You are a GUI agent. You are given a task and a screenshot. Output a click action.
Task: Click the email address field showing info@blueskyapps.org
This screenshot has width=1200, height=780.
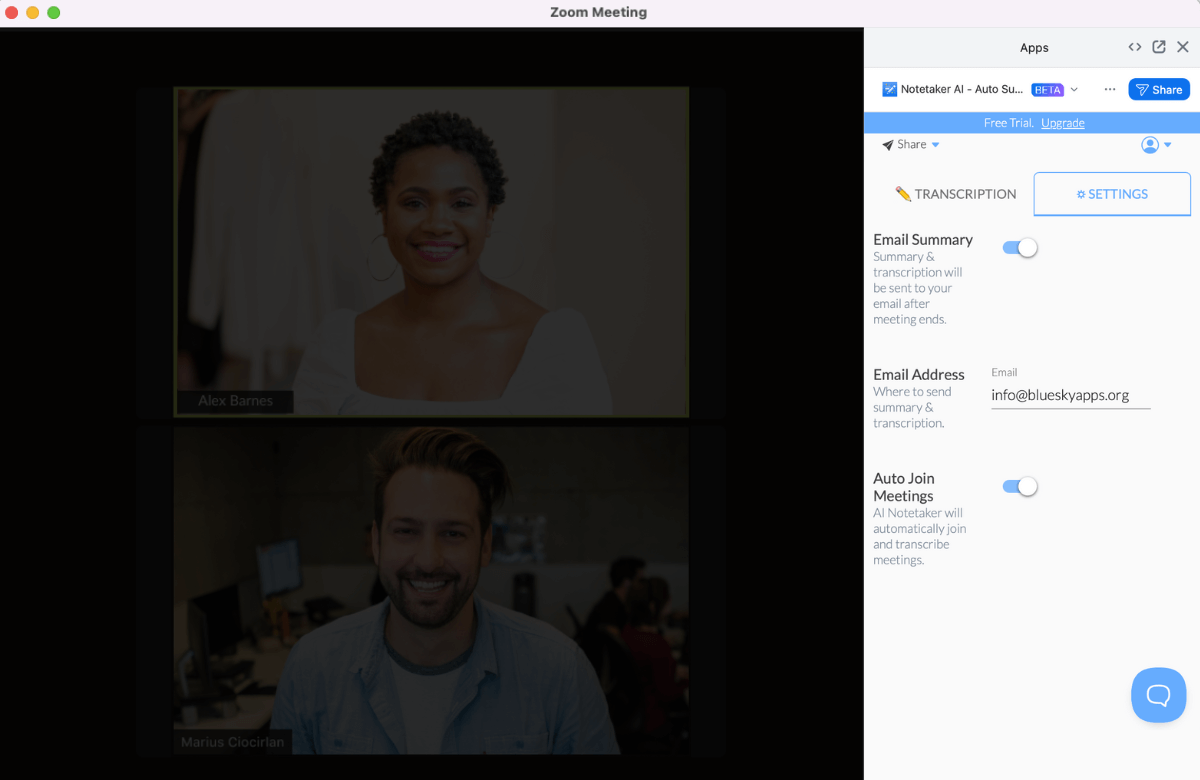tap(1069, 394)
